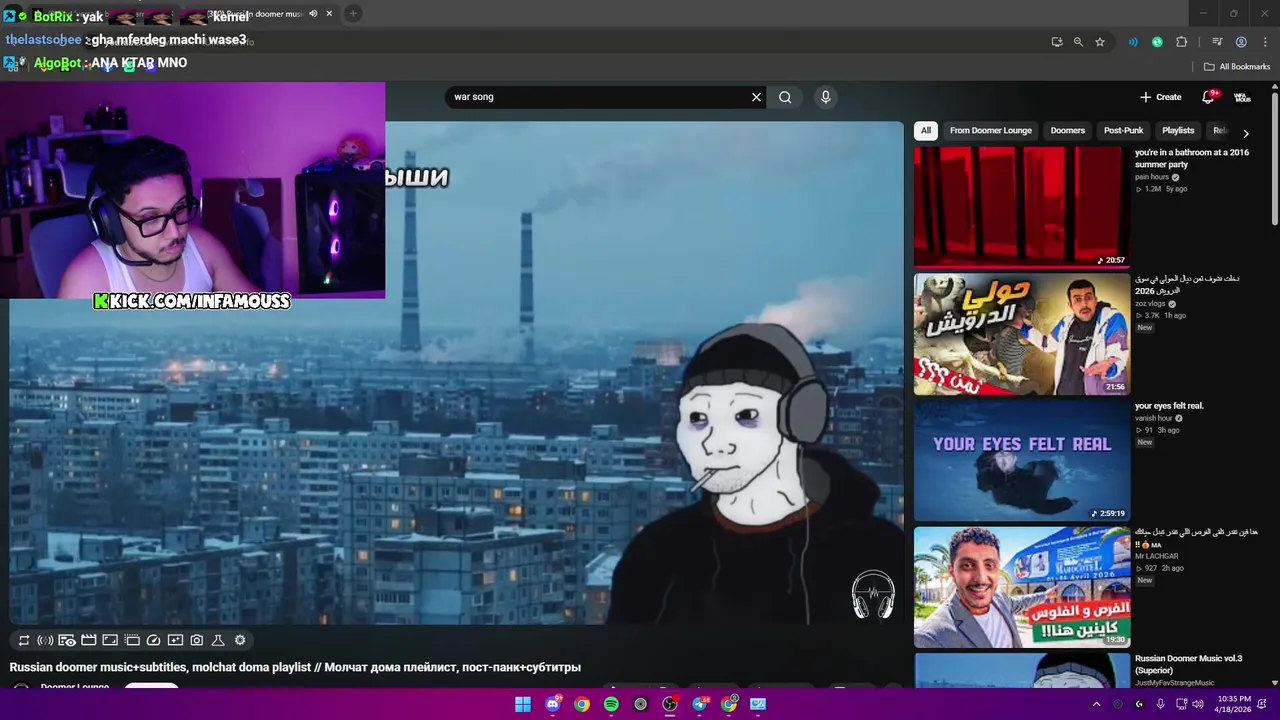Open enhancer settings gear under the video
The image size is (1280, 720).
click(x=240, y=640)
